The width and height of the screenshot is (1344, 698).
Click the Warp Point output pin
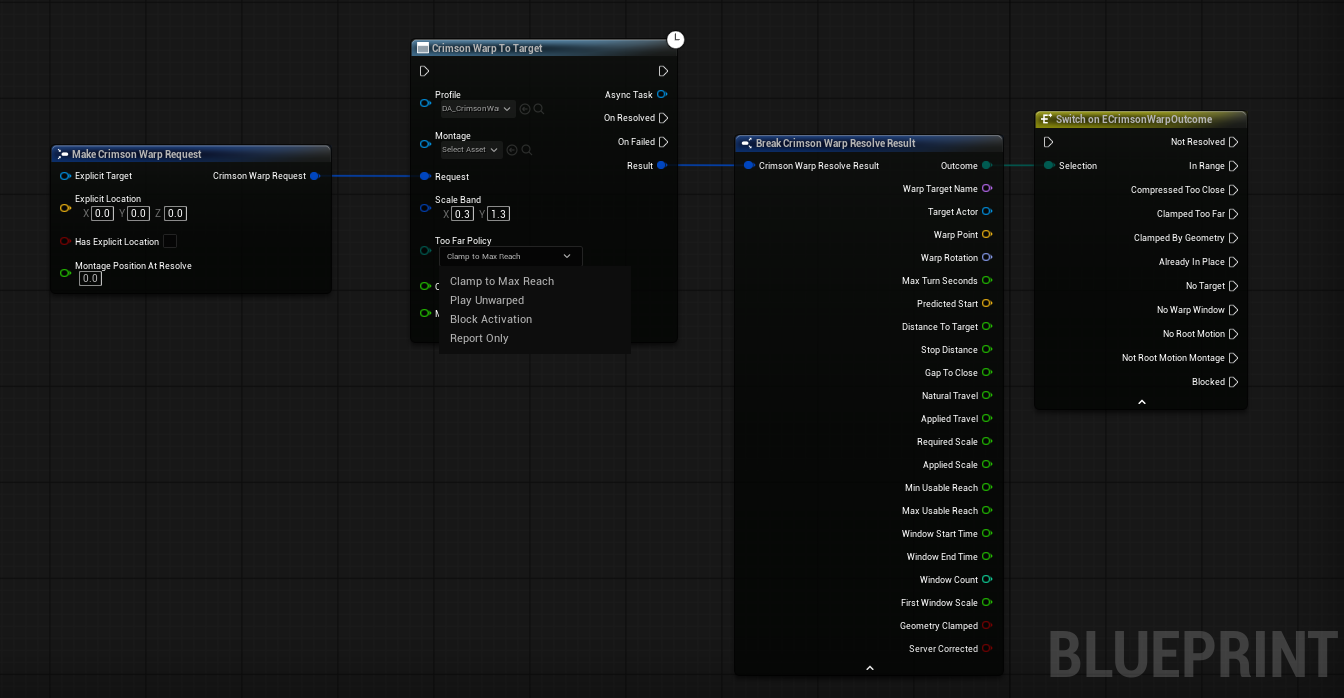tap(987, 234)
